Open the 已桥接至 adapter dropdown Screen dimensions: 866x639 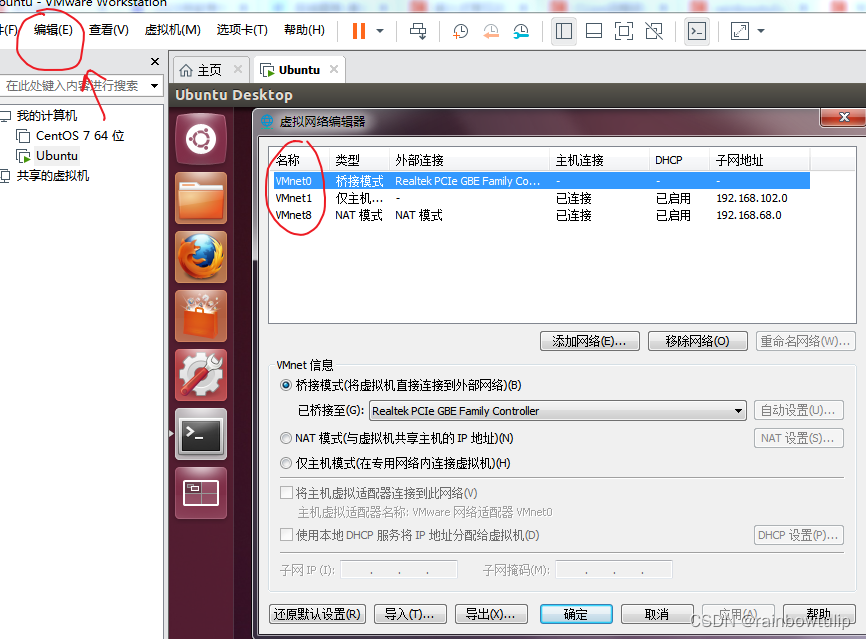coord(558,410)
